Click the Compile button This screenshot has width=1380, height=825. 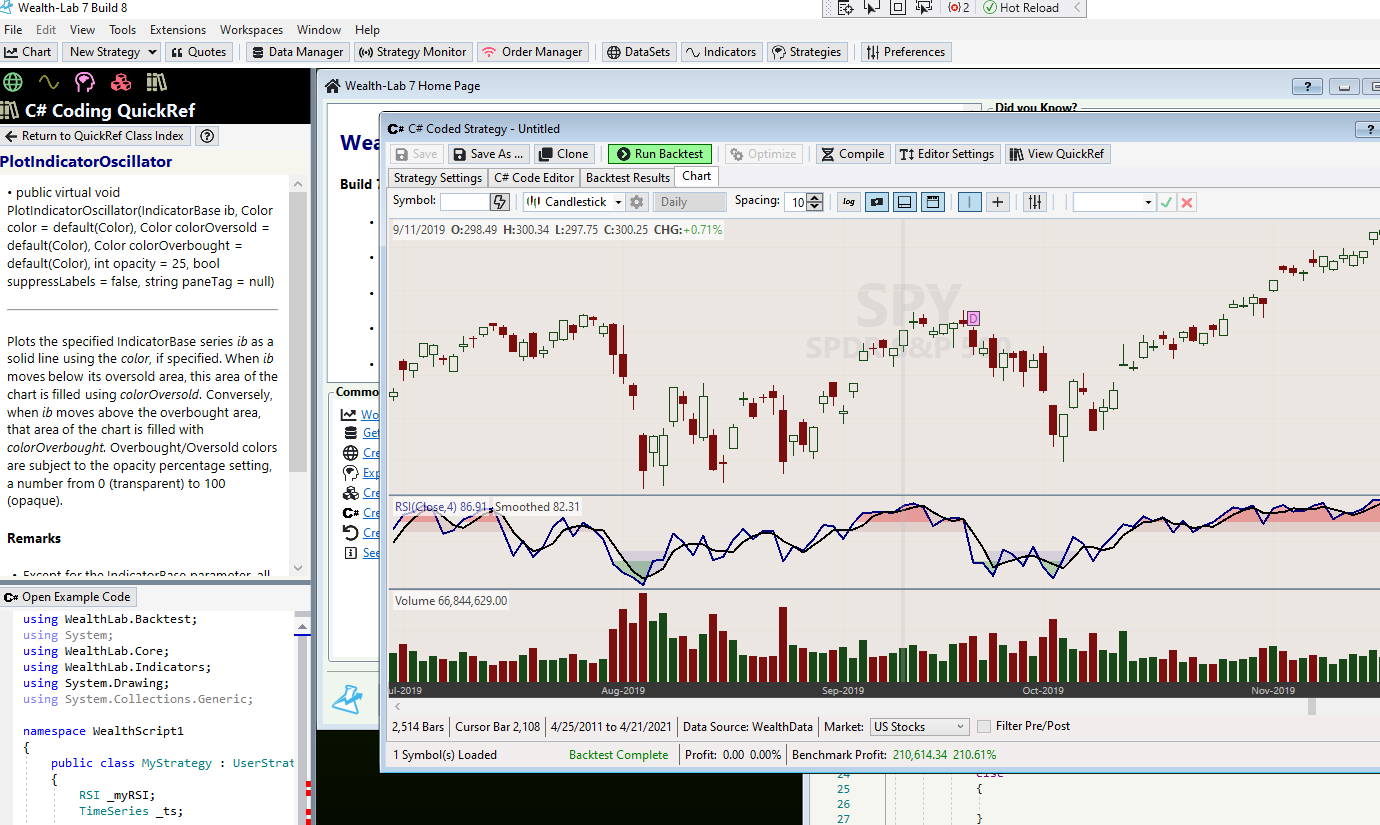[852, 154]
